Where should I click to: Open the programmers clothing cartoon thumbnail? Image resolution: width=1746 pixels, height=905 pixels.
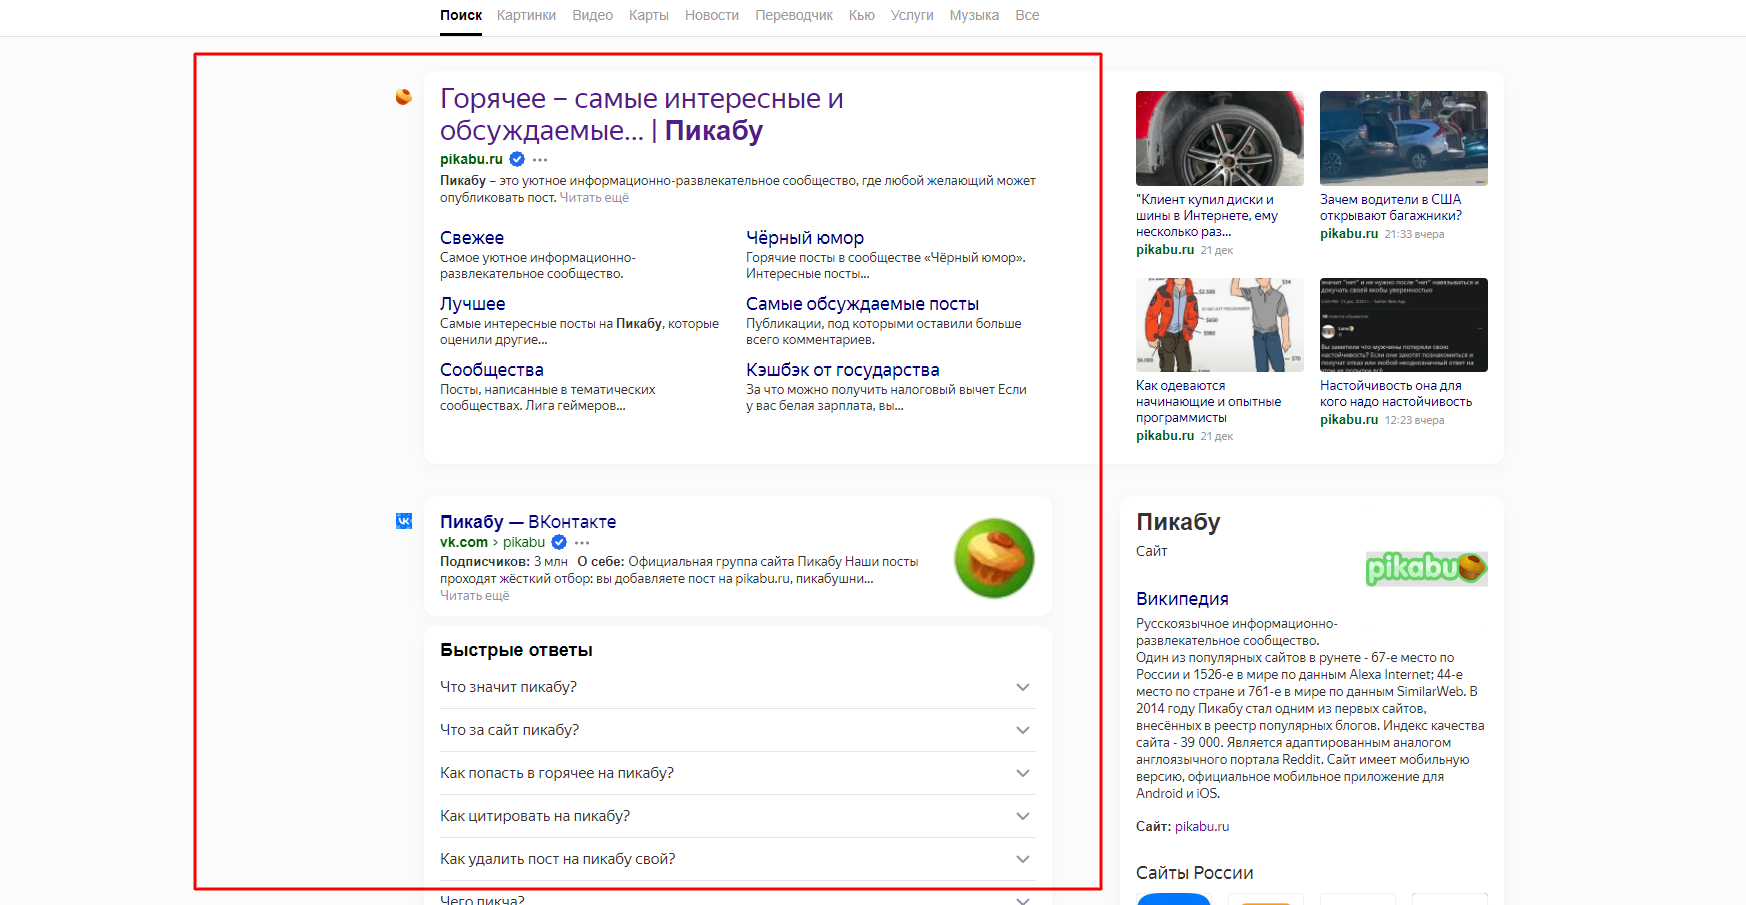click(1220, 325)
